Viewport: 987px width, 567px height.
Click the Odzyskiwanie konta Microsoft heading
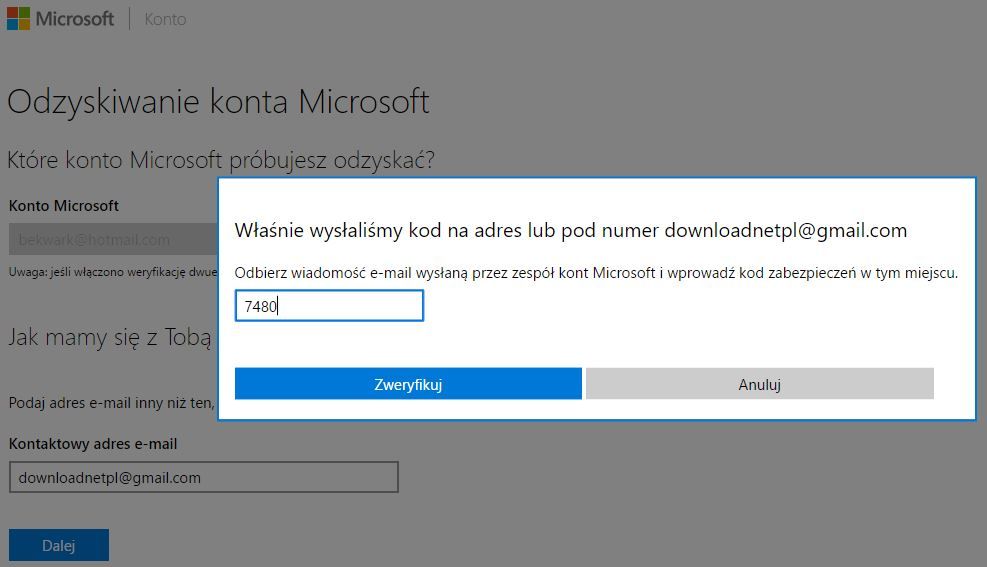click(218, 102)
